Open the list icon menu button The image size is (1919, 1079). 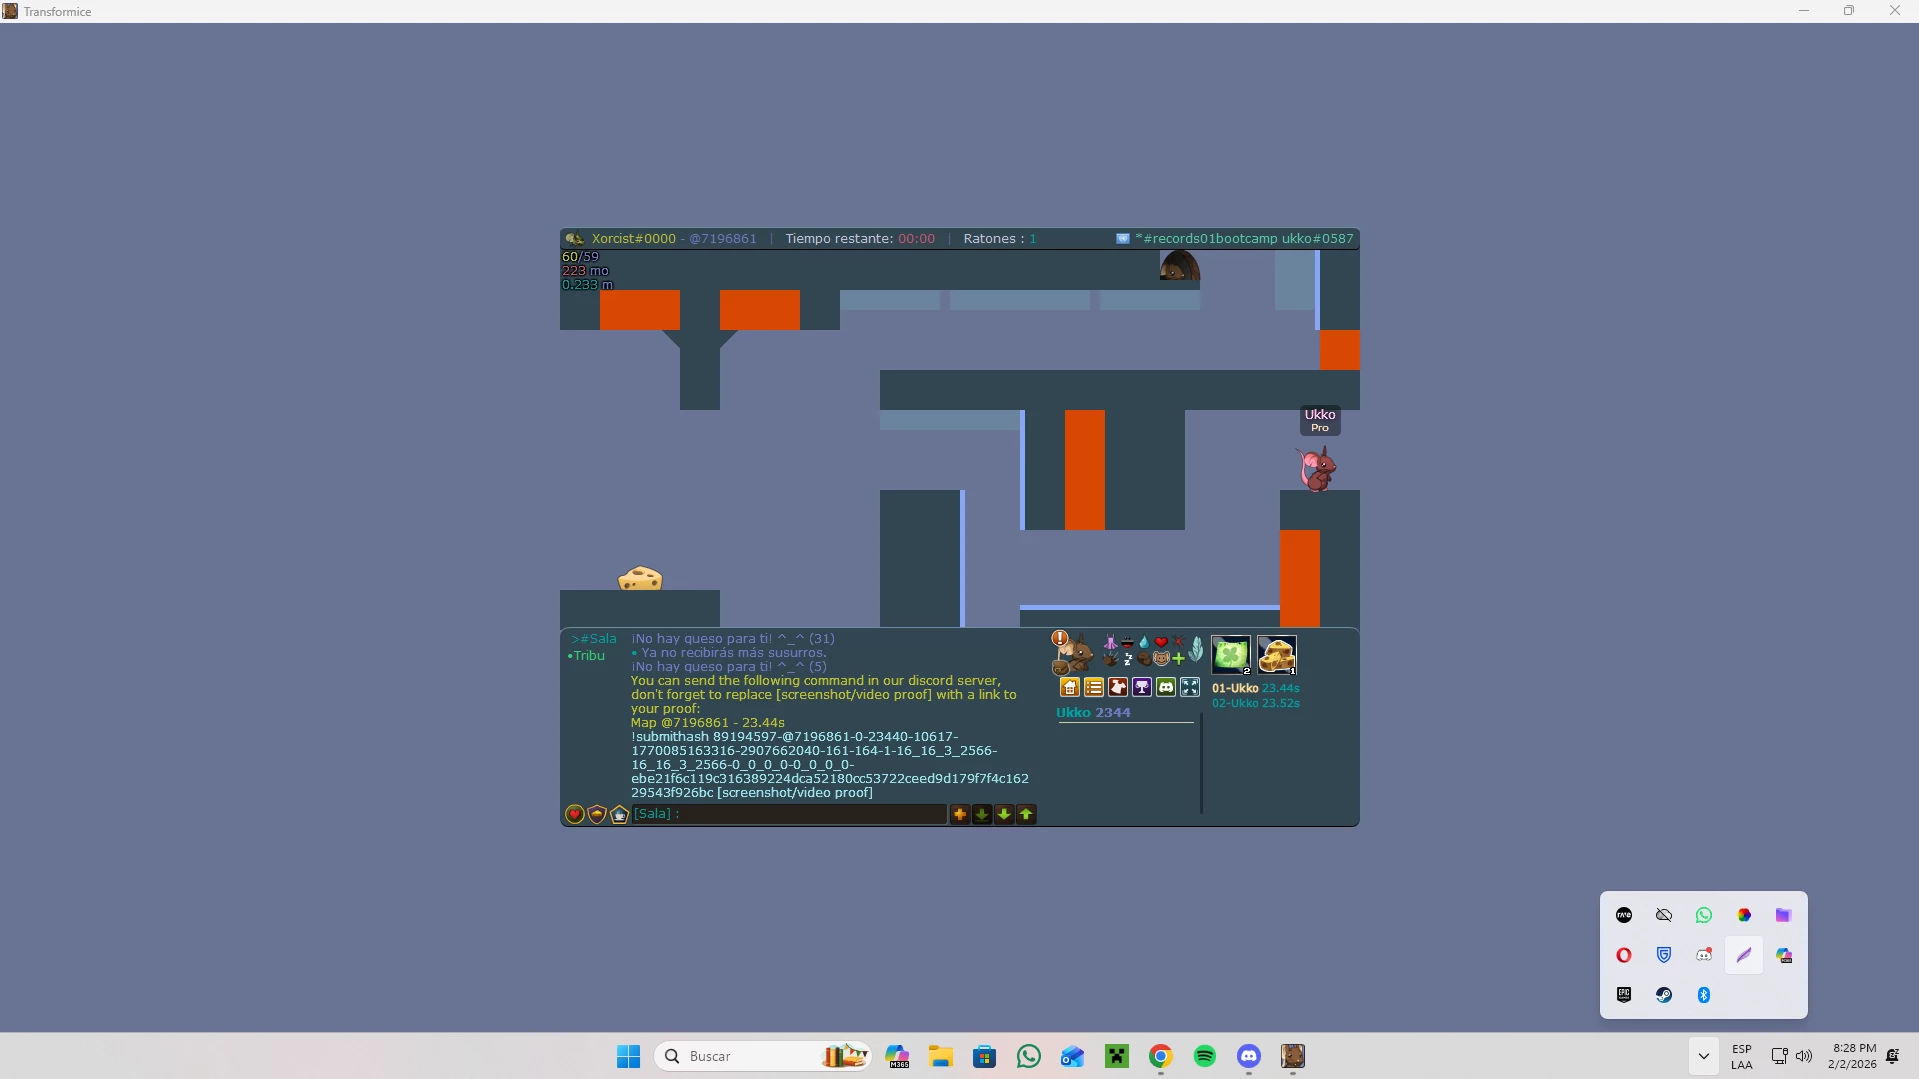pos(1094,687)
